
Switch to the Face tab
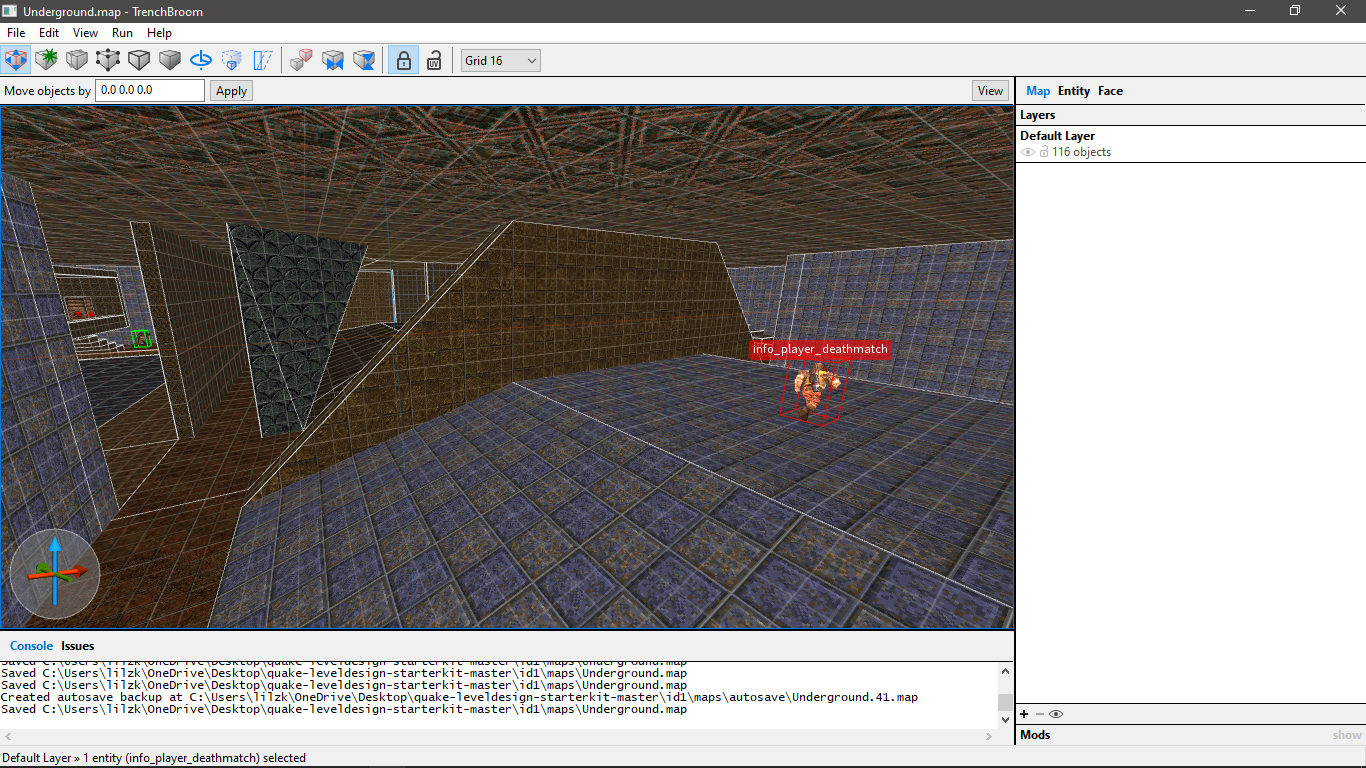[x=1110, y=90]
